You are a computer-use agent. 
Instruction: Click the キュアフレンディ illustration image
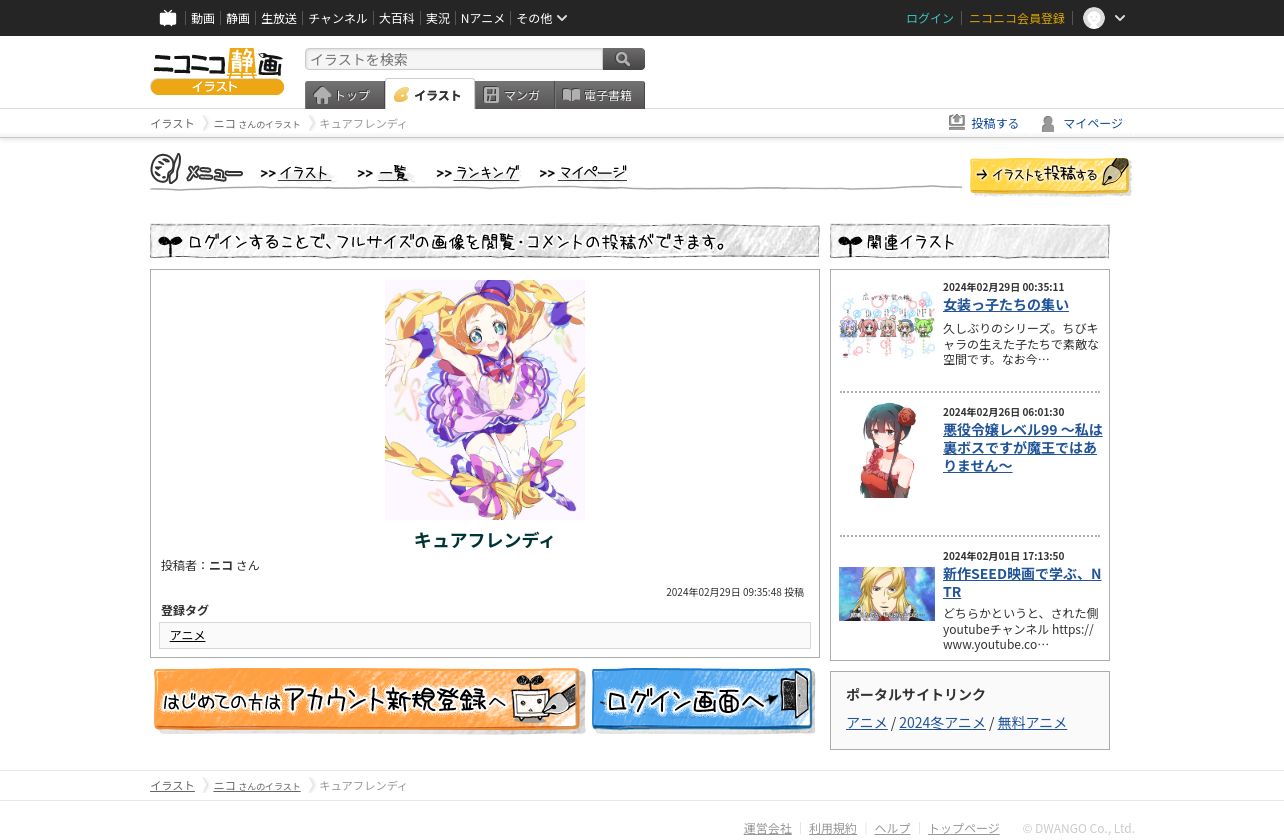tap(485, 400)
